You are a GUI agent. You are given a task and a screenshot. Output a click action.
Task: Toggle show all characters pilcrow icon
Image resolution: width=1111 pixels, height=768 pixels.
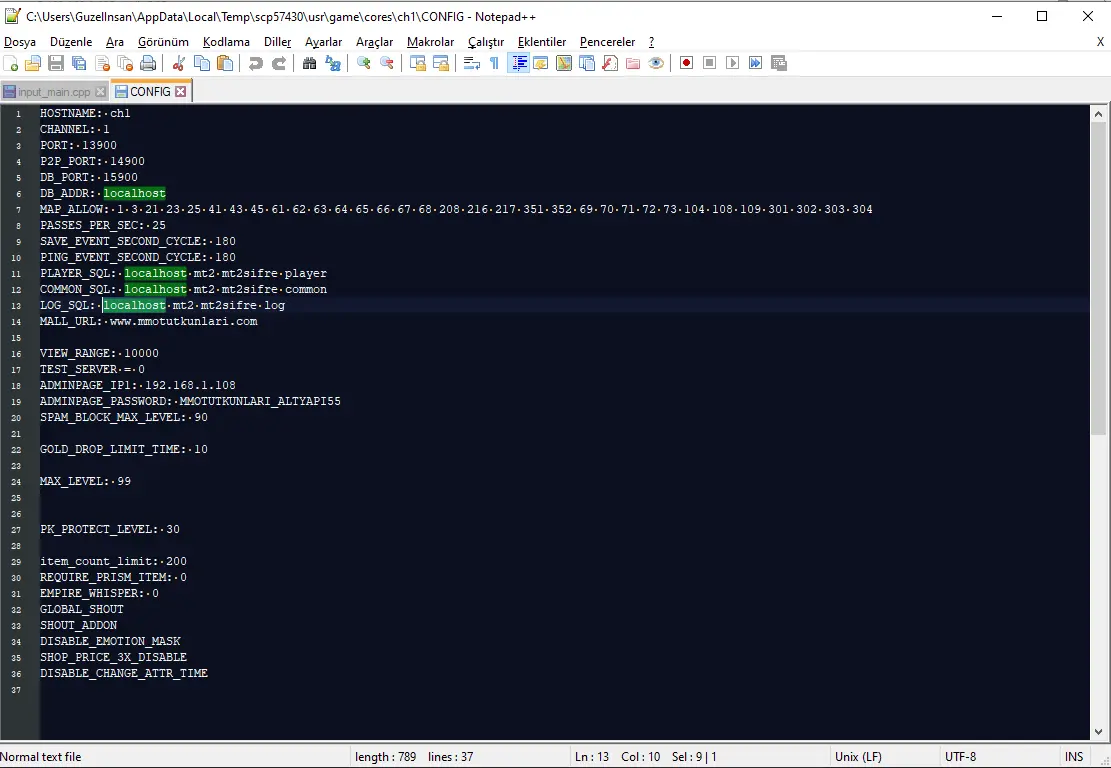tap(494, 63)
